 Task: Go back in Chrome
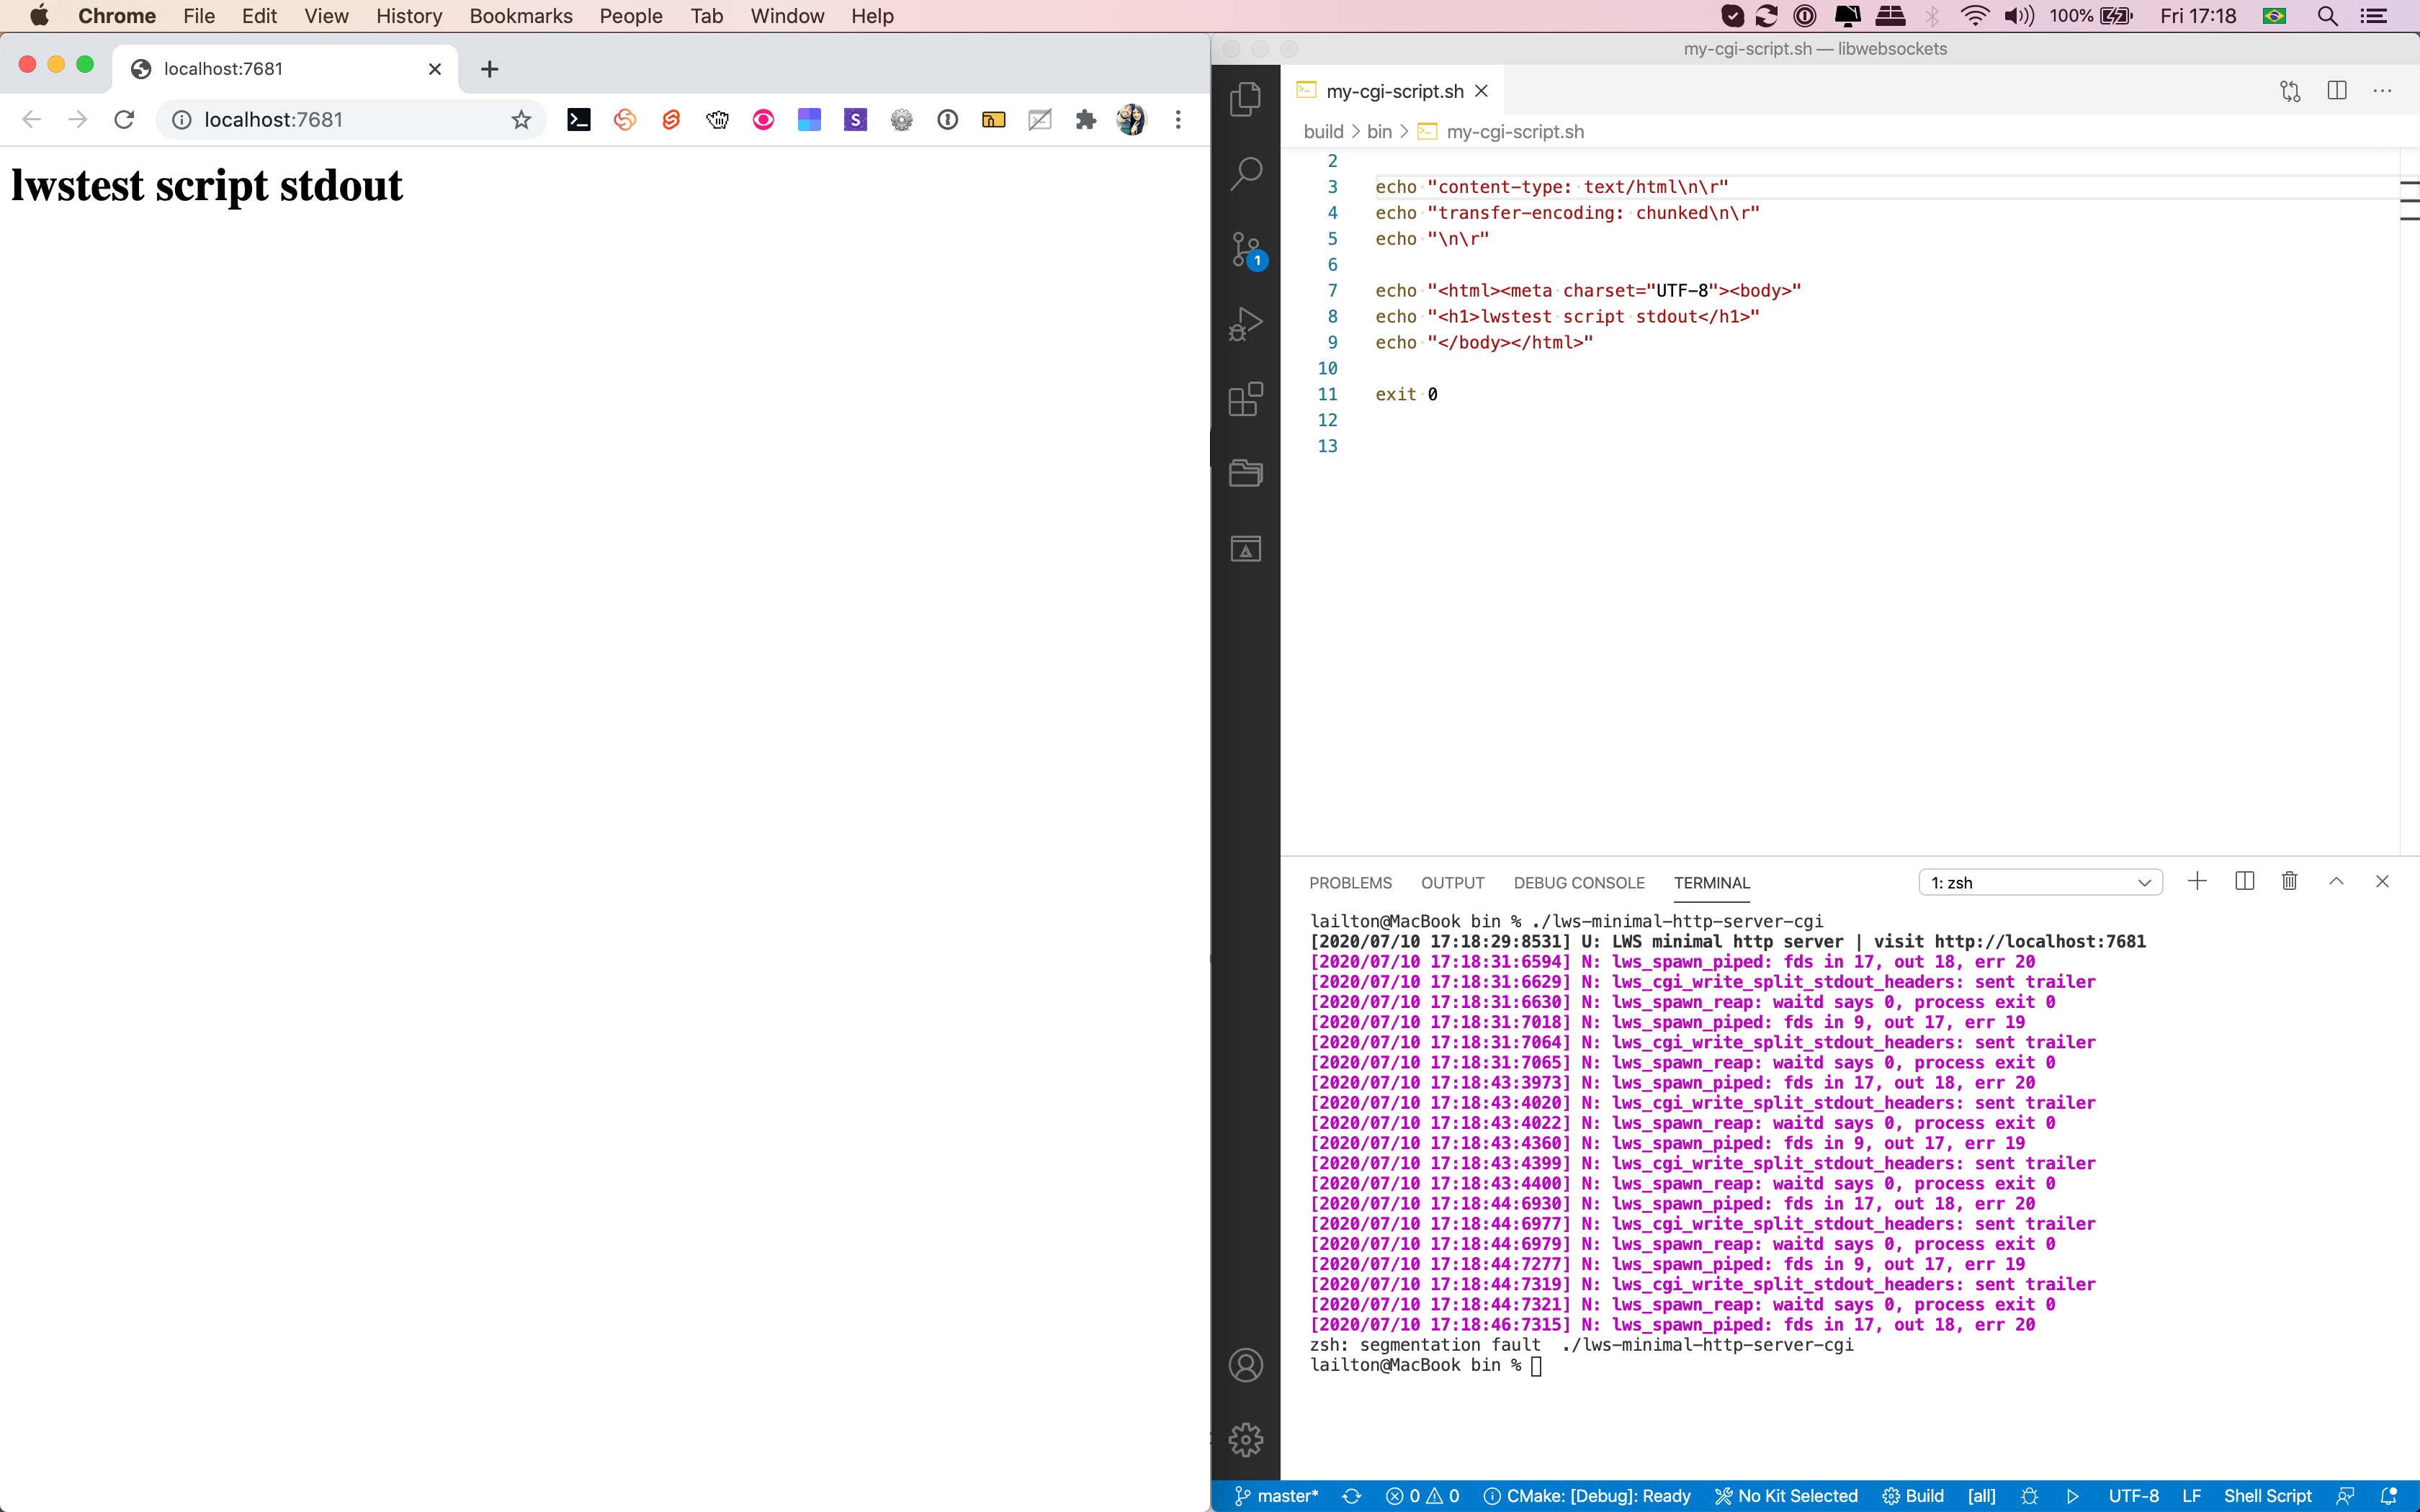click(31, 120)
